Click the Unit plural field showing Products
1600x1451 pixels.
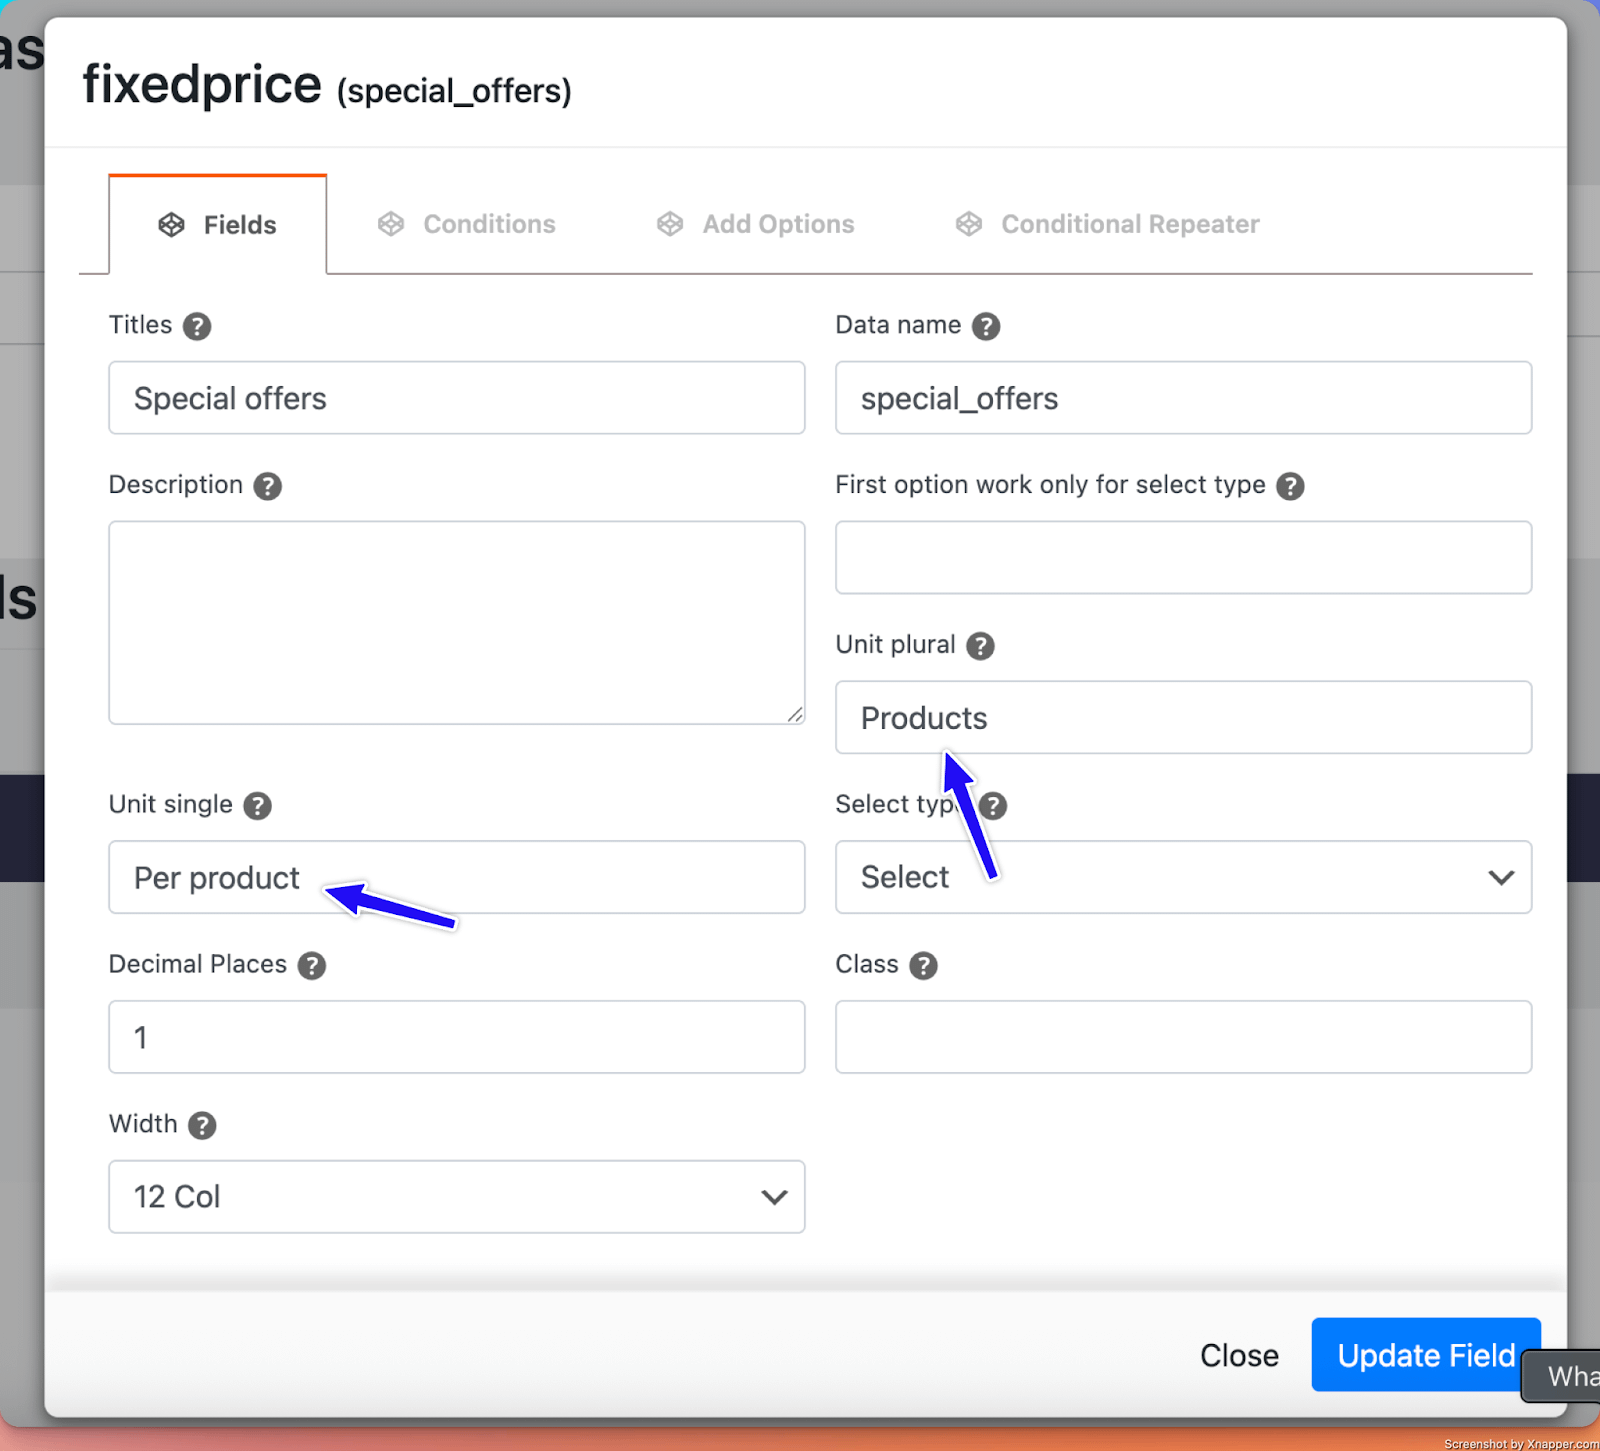pos(1183,718)
